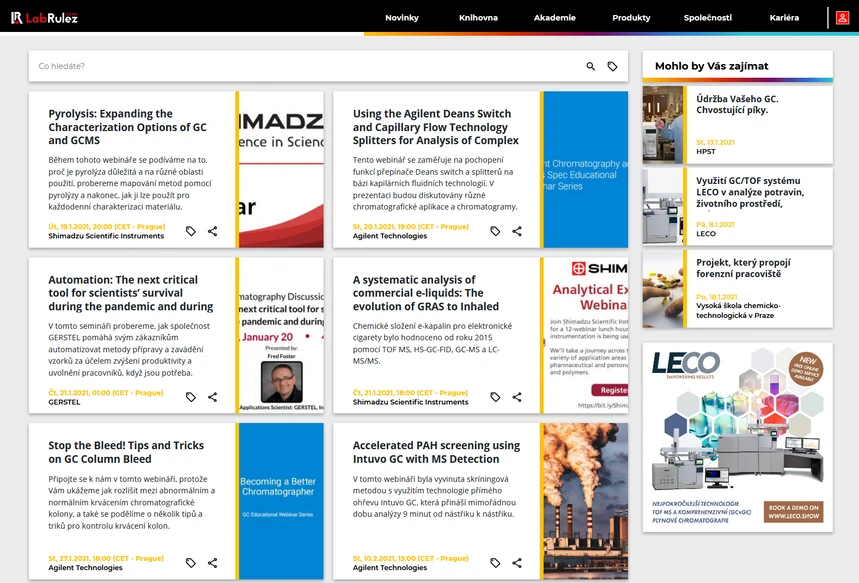
Task: Open the Produkty menu
Action: (x=631, y=18)
